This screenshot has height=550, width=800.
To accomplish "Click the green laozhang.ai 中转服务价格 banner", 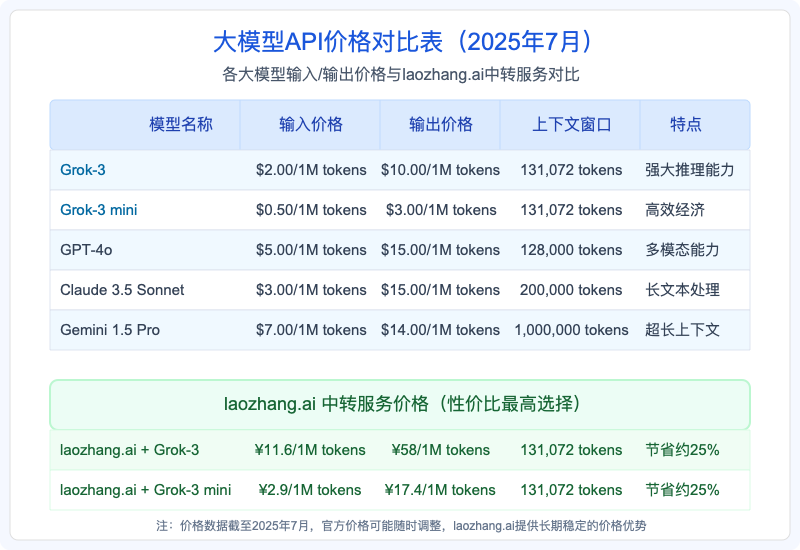I will click(x=400, y=404).
